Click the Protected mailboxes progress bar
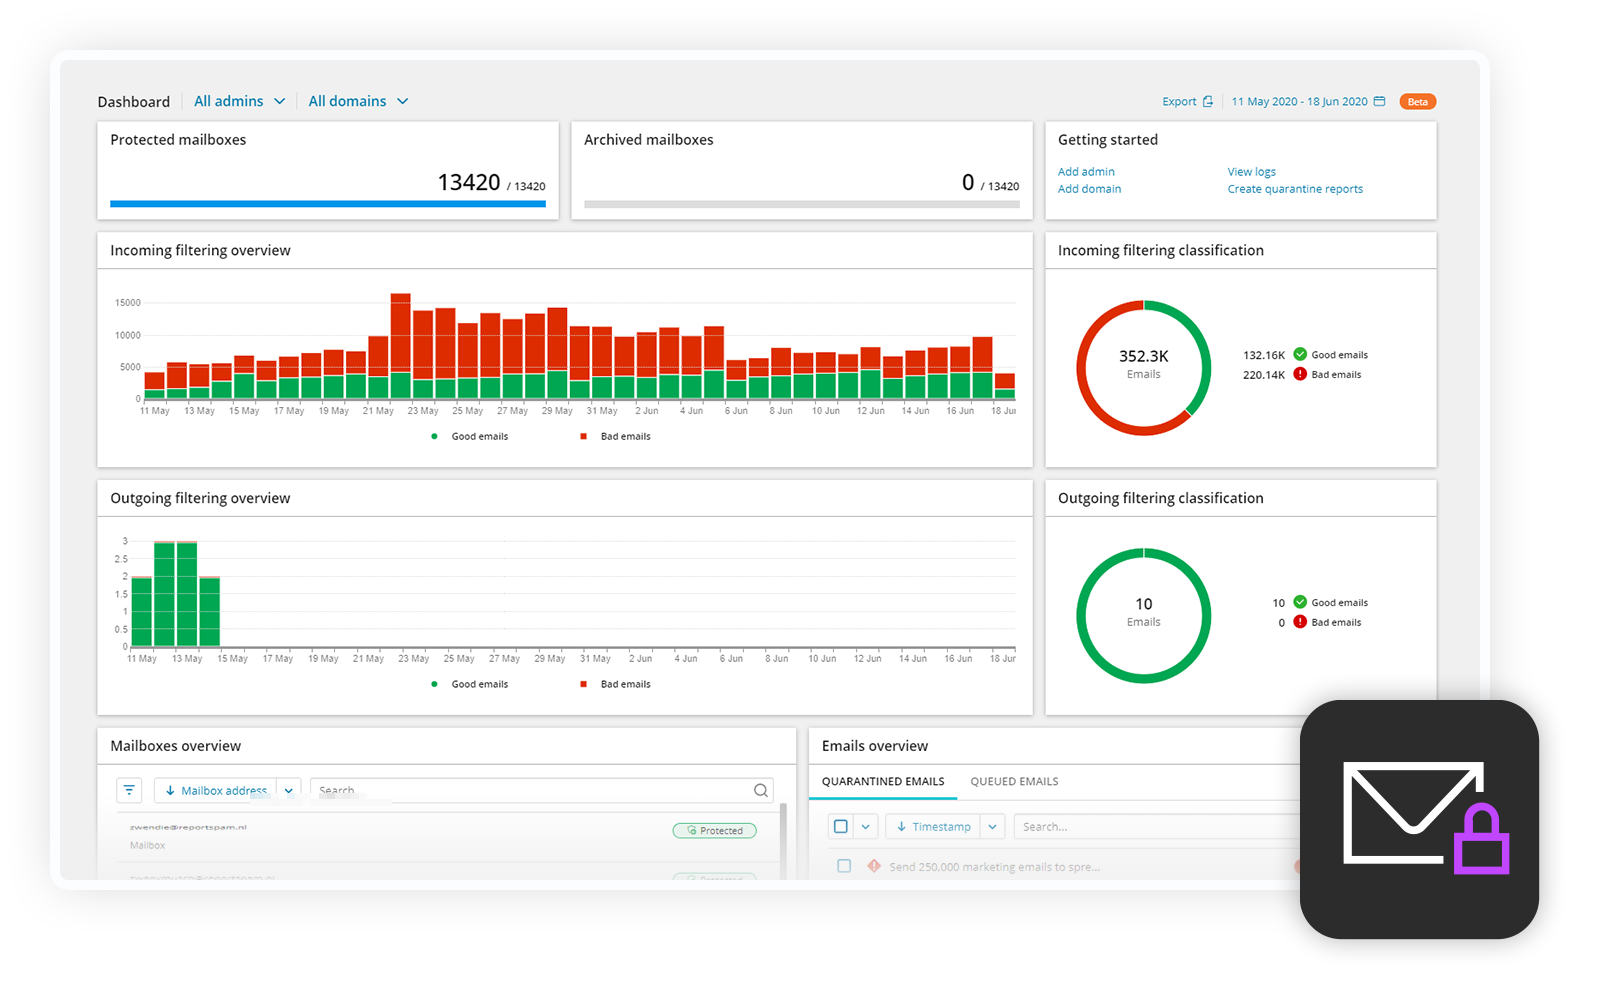This screenshot has width=1600, height=1000. point(328,204)
